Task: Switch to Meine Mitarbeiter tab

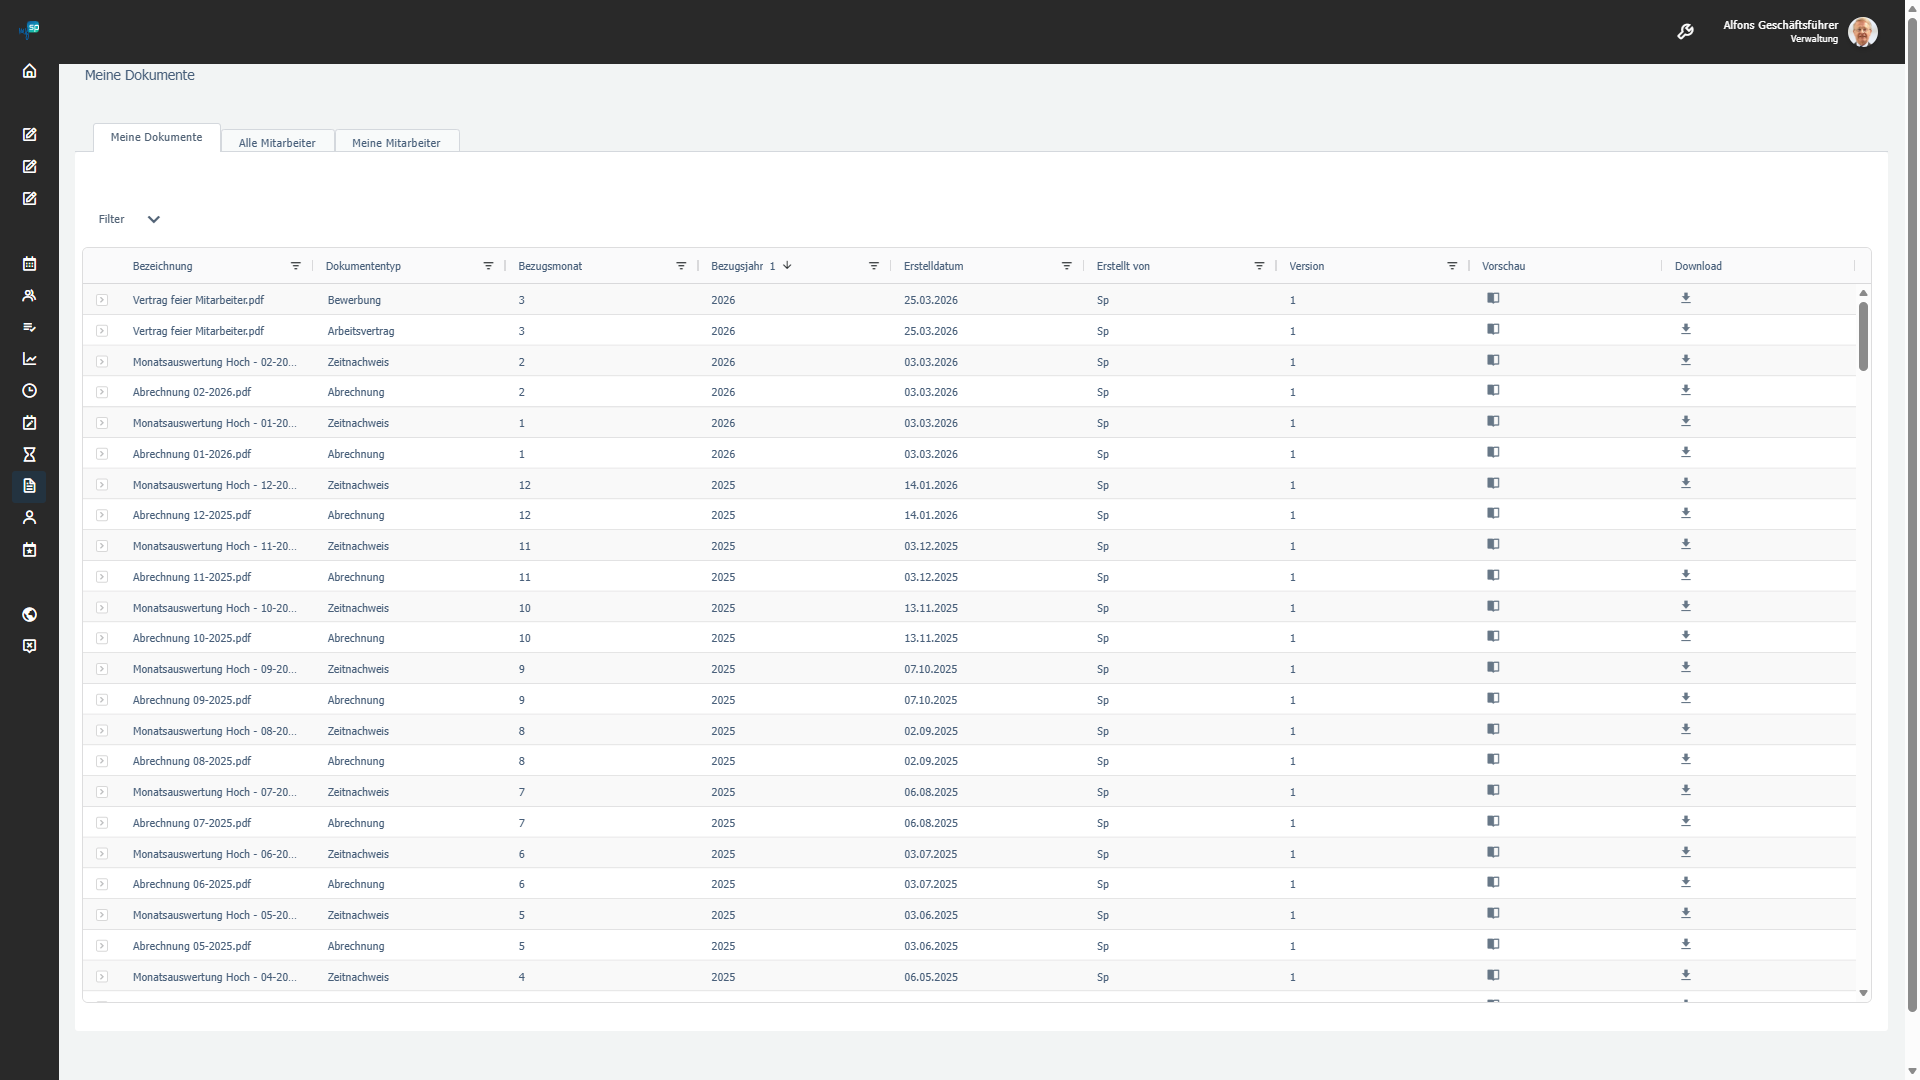Action: pyautogui.click(x=396, y=143)
